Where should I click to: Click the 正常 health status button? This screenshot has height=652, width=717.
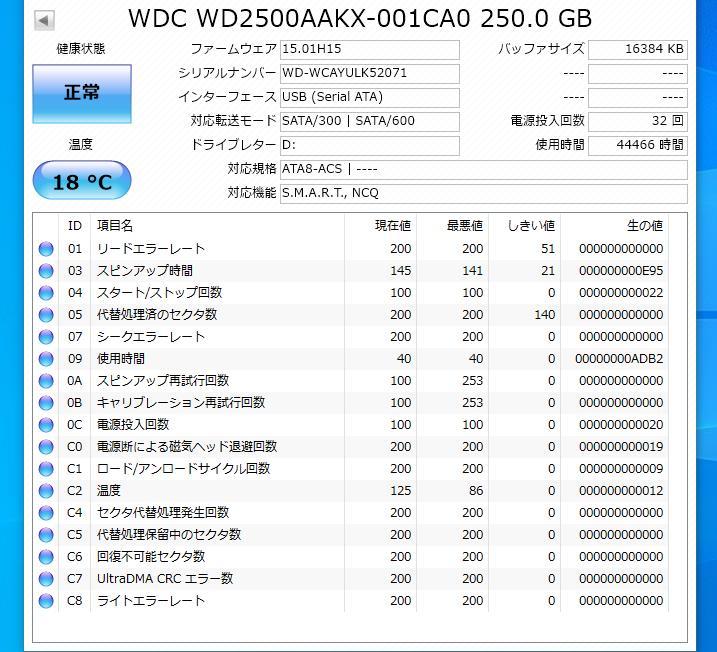(x=82, y=94)
